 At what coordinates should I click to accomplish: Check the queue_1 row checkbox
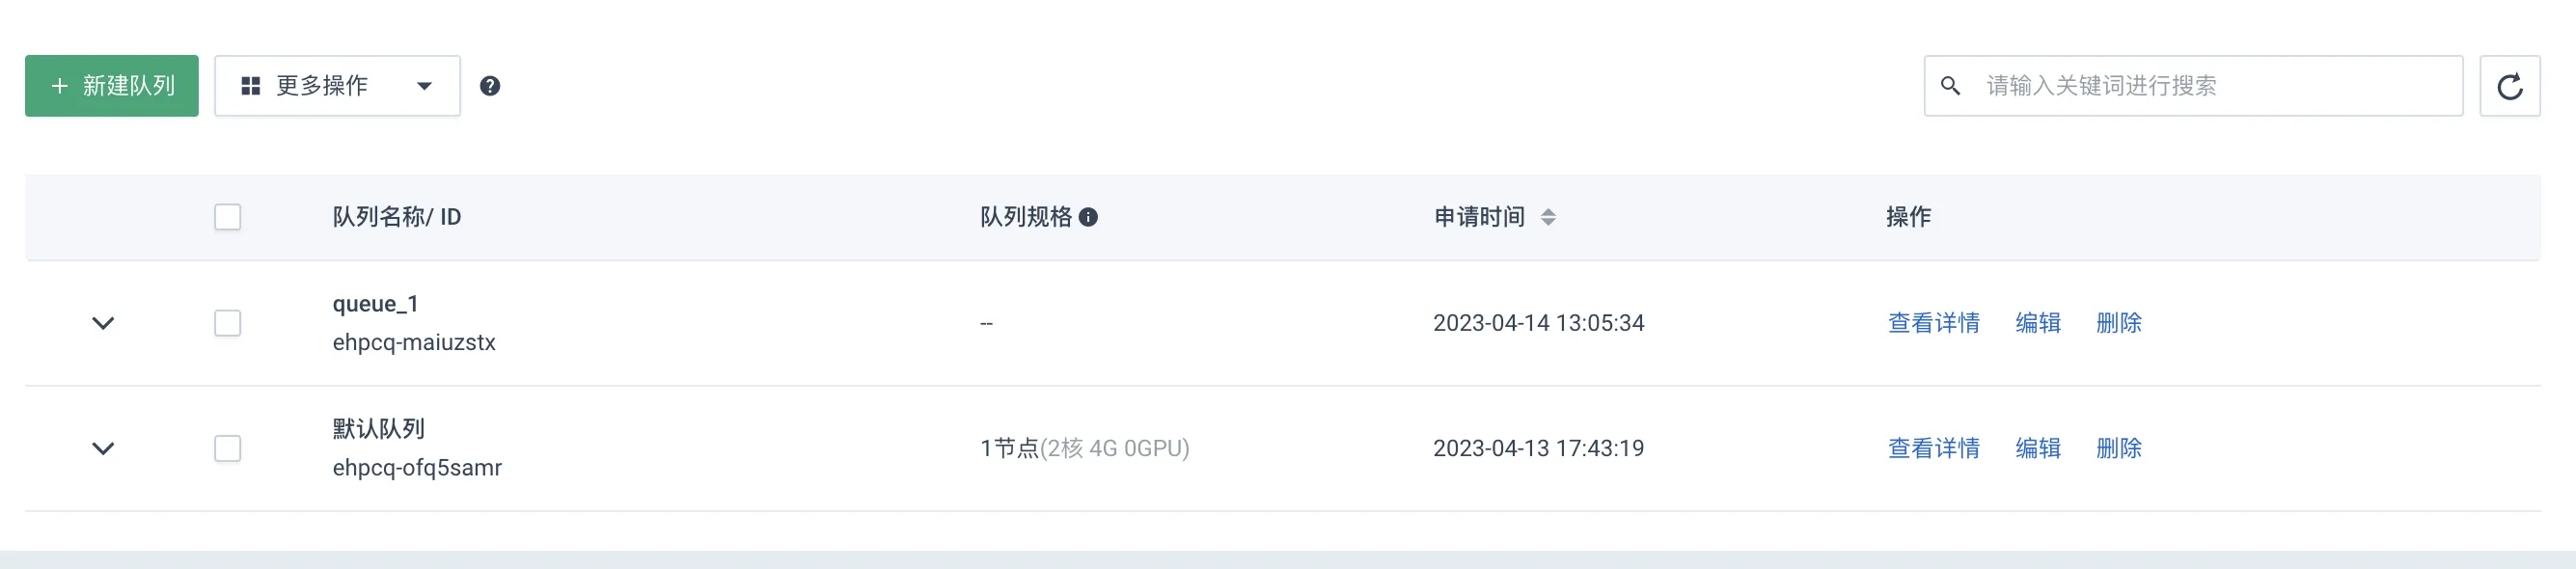(x=228, y=323)
